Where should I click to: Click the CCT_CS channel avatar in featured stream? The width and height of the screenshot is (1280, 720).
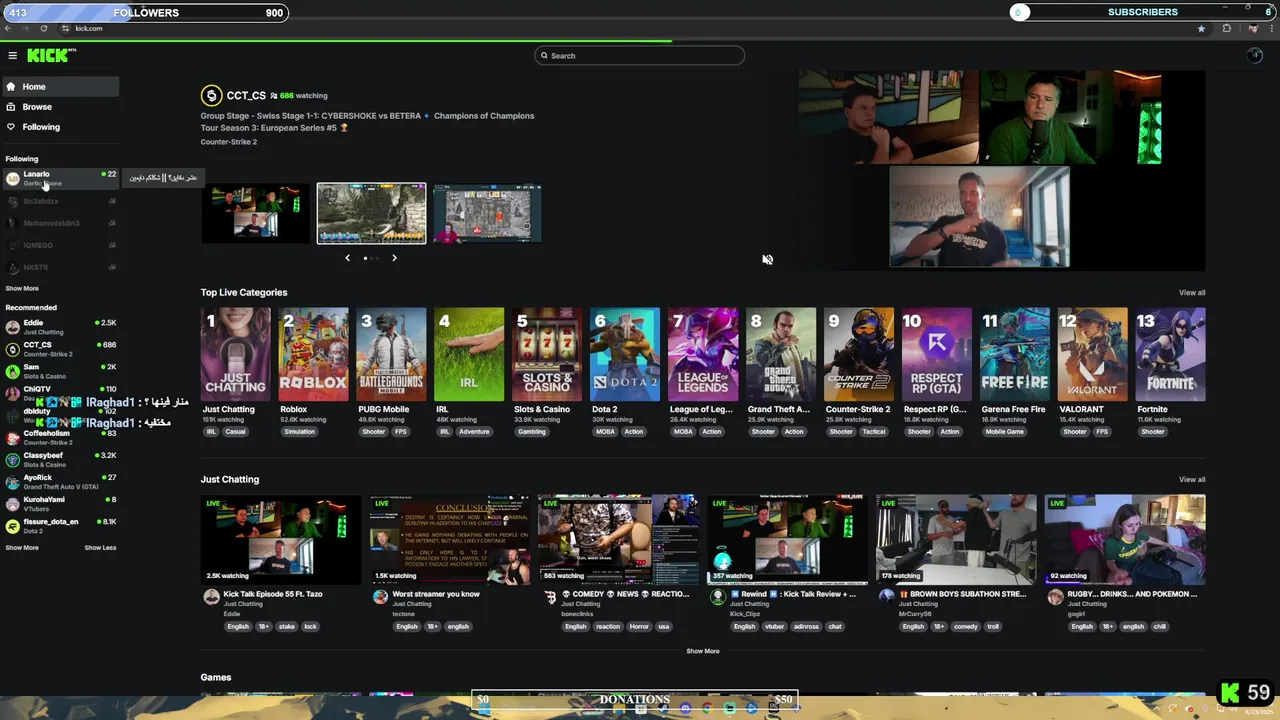(211, 96)
